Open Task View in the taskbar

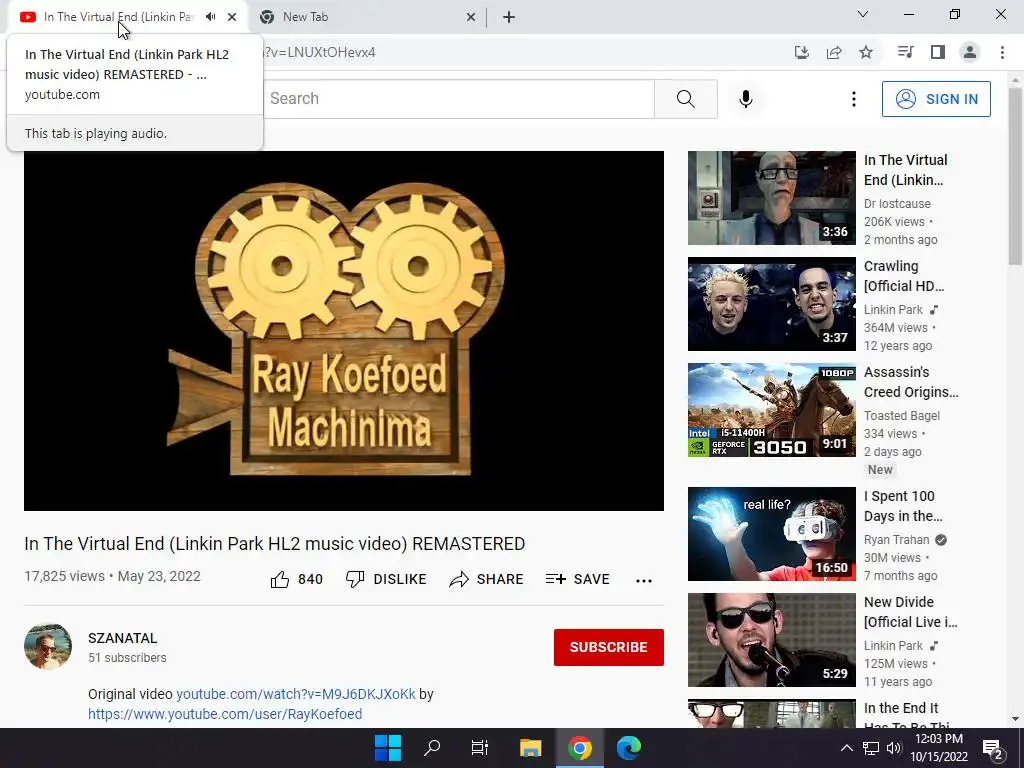pyautogui.click(x=480, y=748)
